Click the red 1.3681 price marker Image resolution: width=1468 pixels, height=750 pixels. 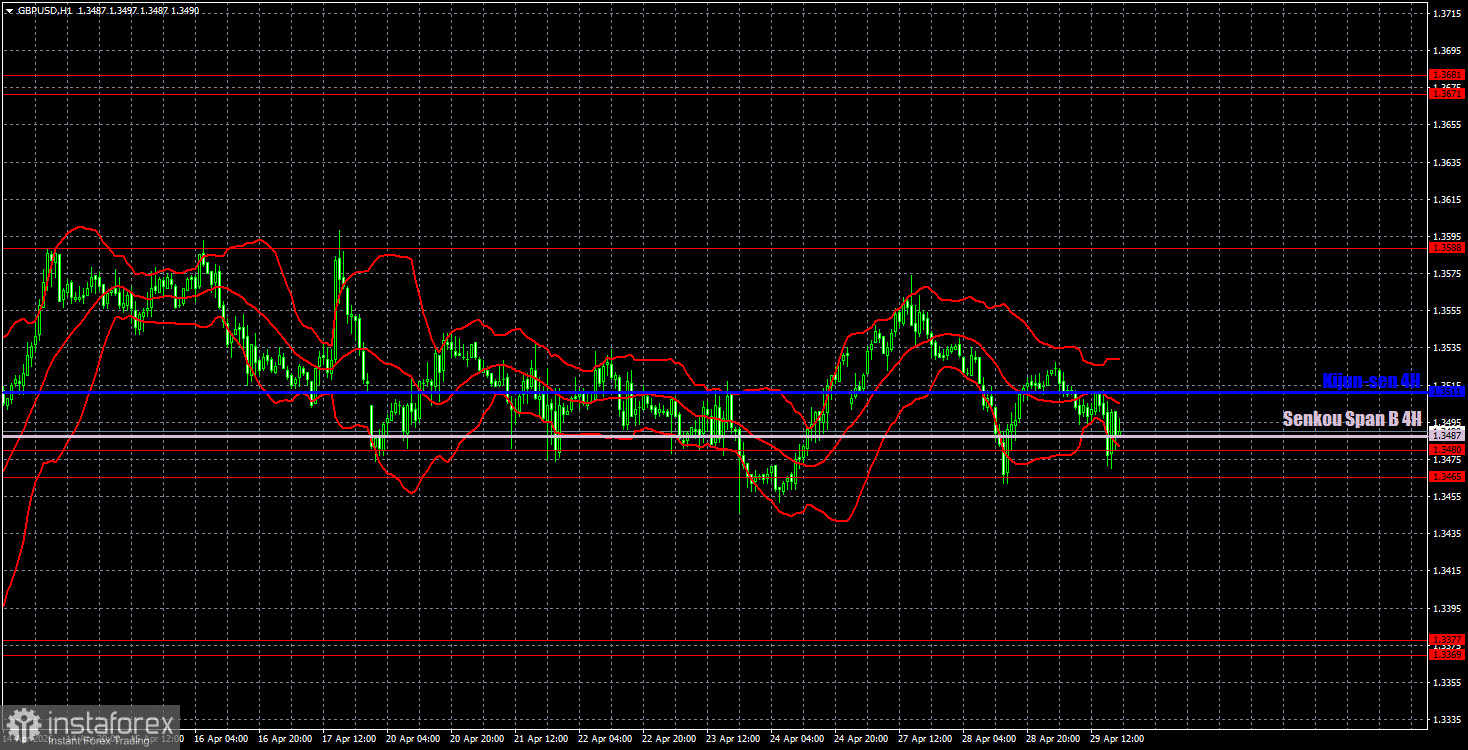tap(1447, 73)
